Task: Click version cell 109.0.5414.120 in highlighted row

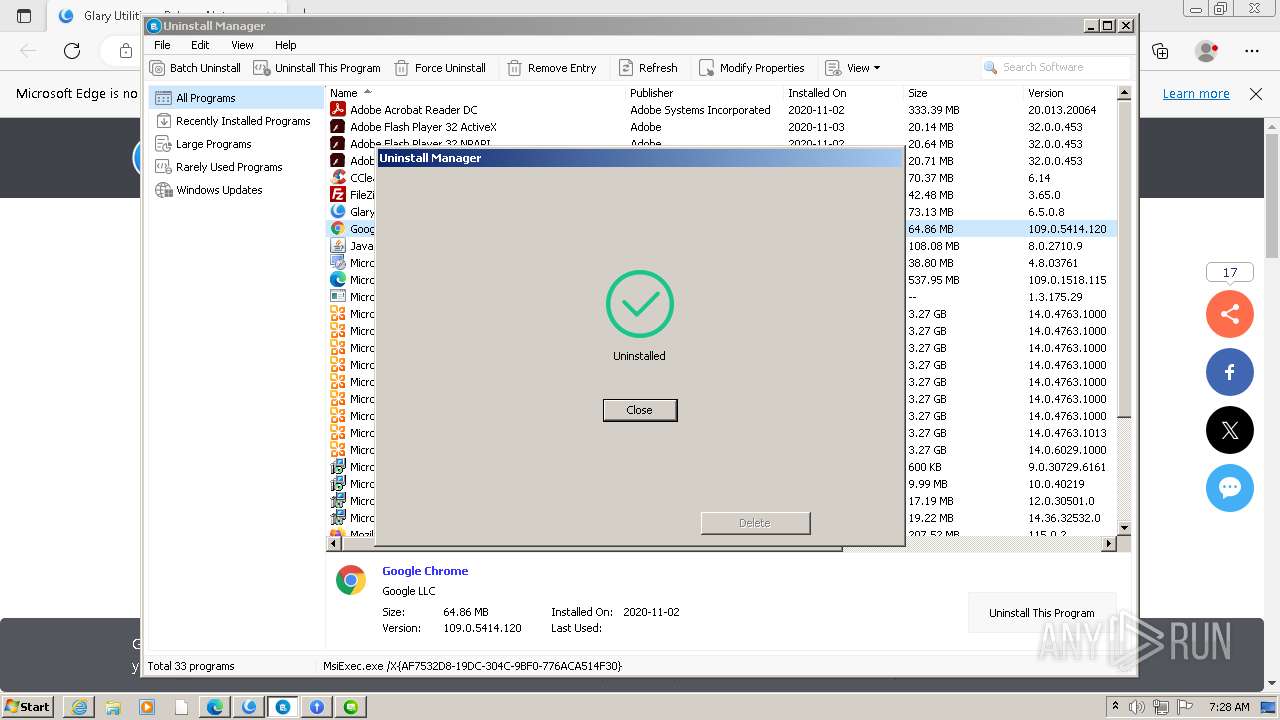Action: click(x=1067, y=229)
